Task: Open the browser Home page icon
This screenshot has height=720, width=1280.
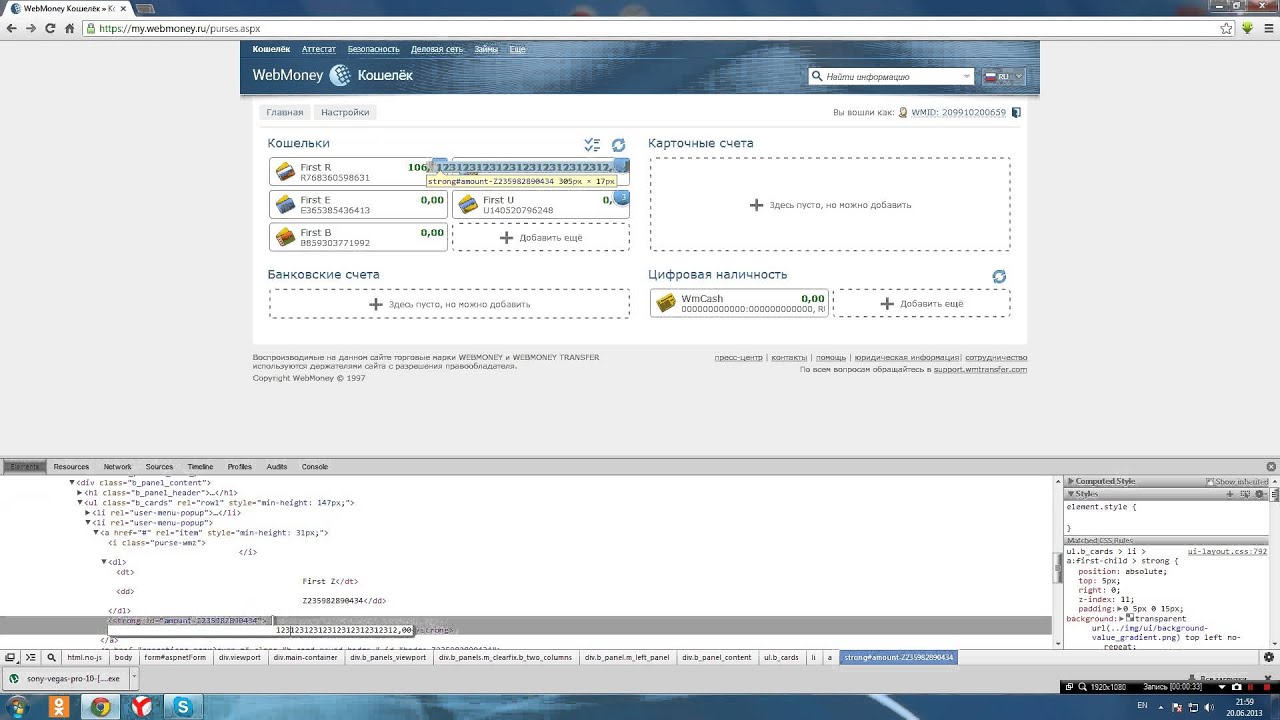Action: tap(69, 28)
